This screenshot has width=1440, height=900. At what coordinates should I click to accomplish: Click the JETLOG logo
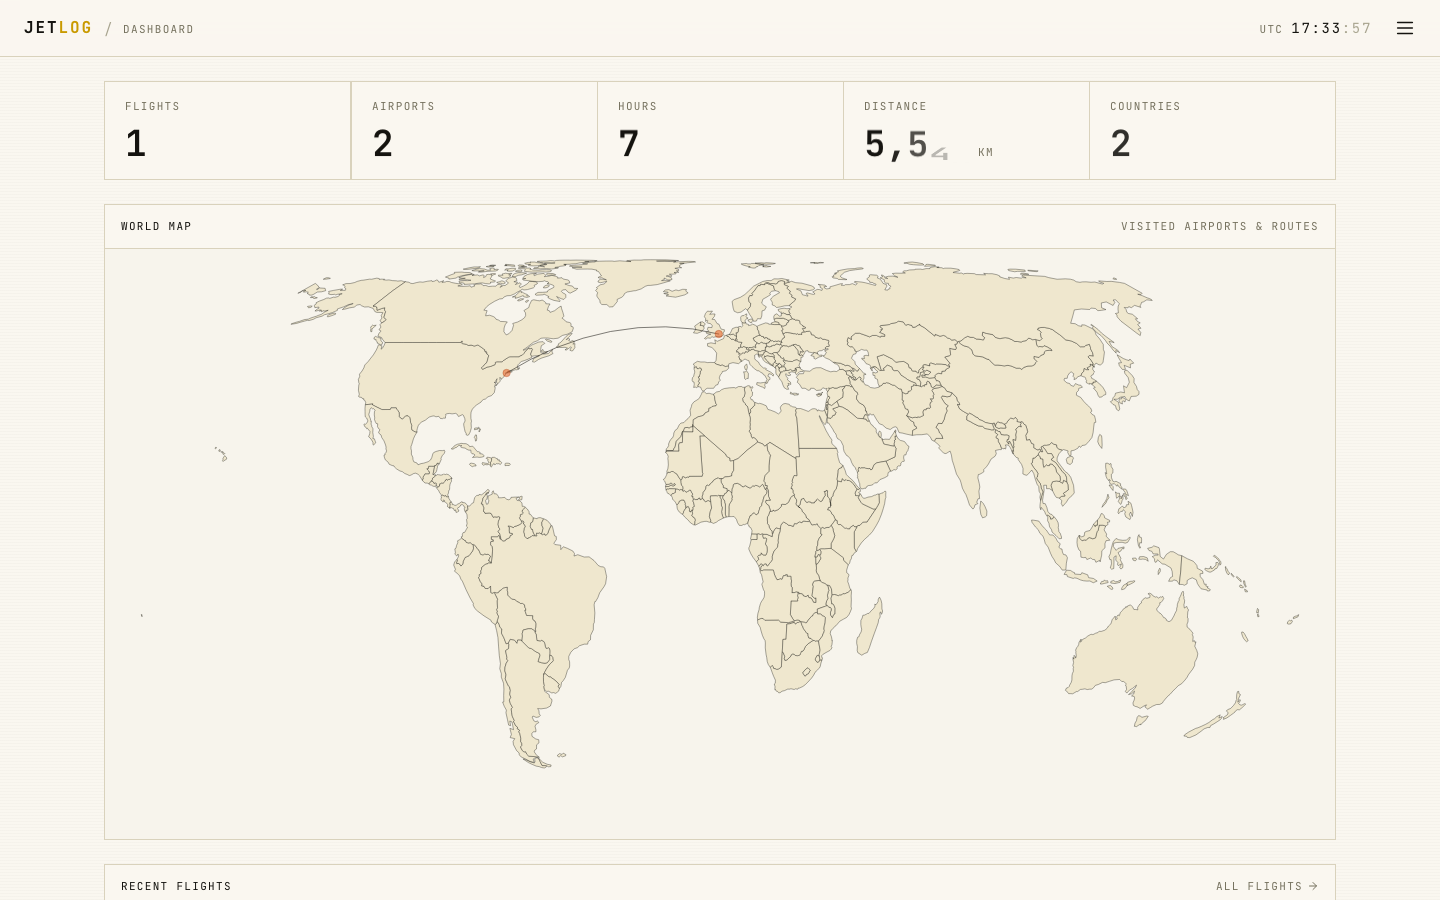point(58,28)
